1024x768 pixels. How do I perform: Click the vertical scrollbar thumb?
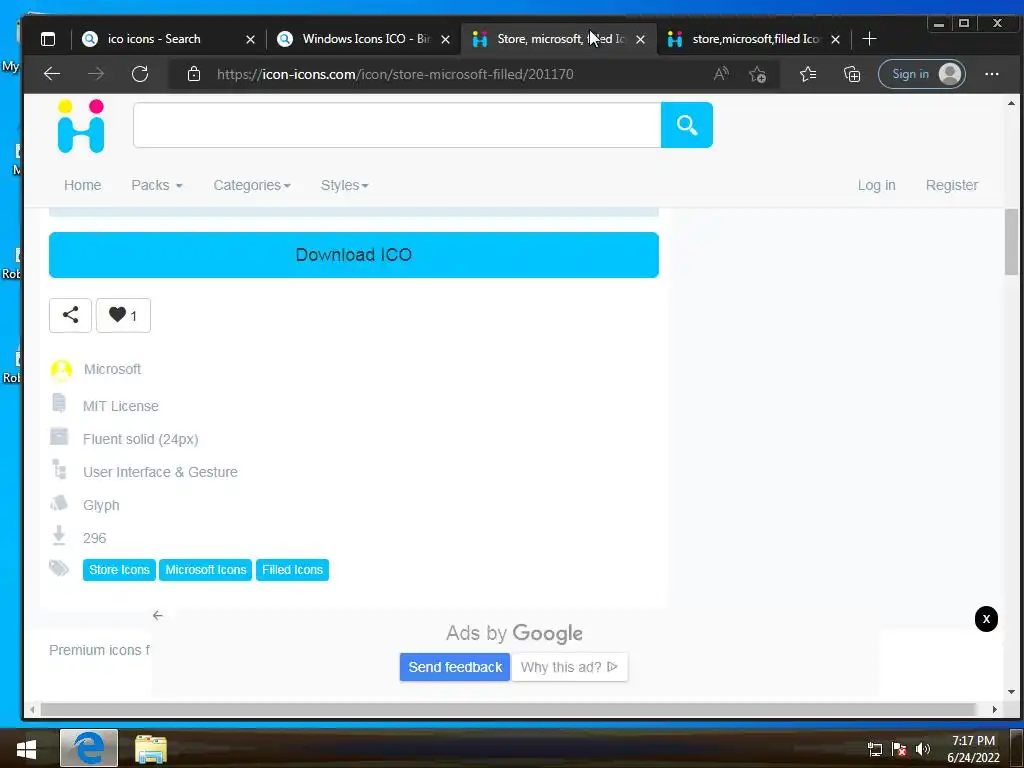coord(1011,242)
